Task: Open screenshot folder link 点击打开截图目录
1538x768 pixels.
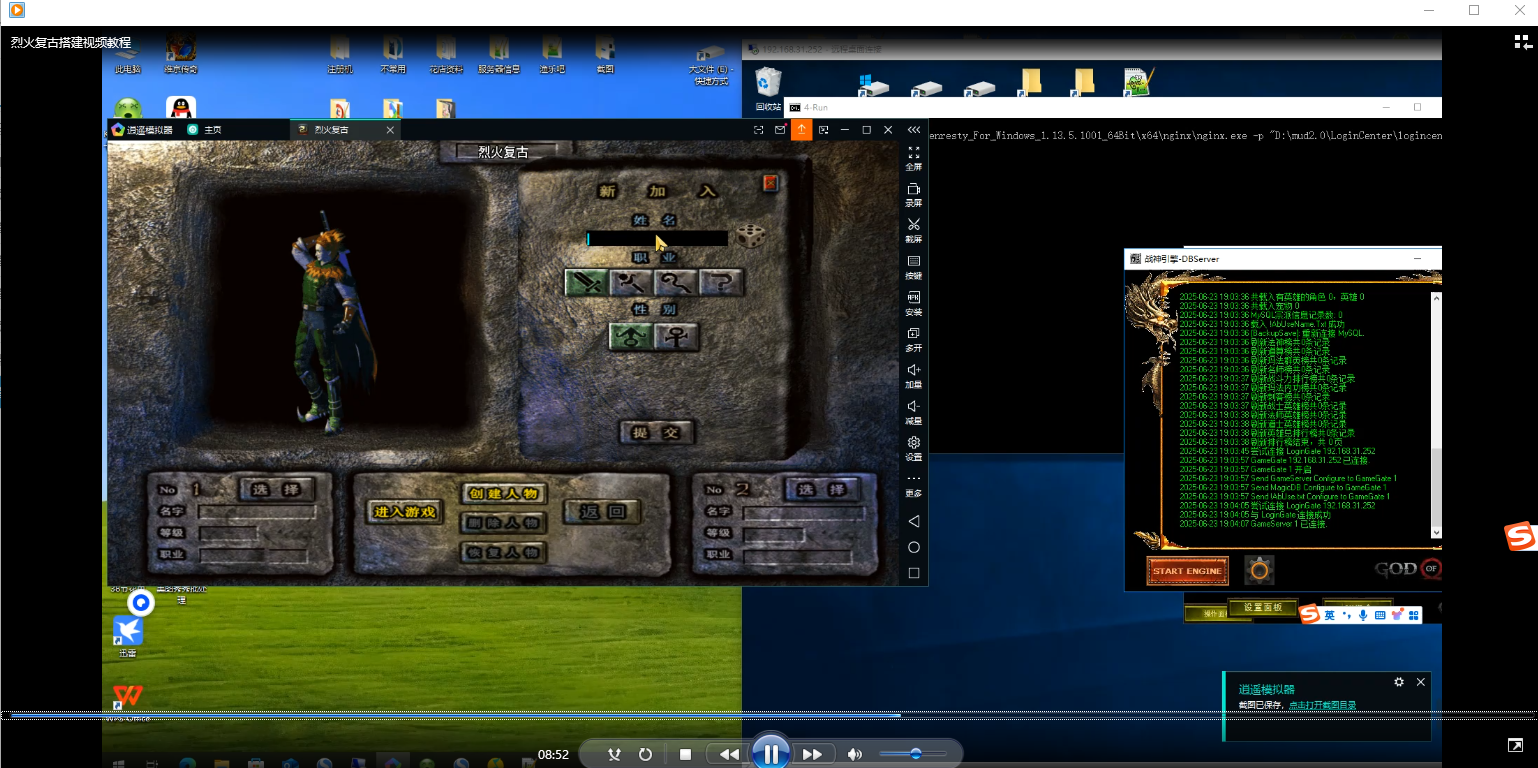Action: [x=1322, y=705]
